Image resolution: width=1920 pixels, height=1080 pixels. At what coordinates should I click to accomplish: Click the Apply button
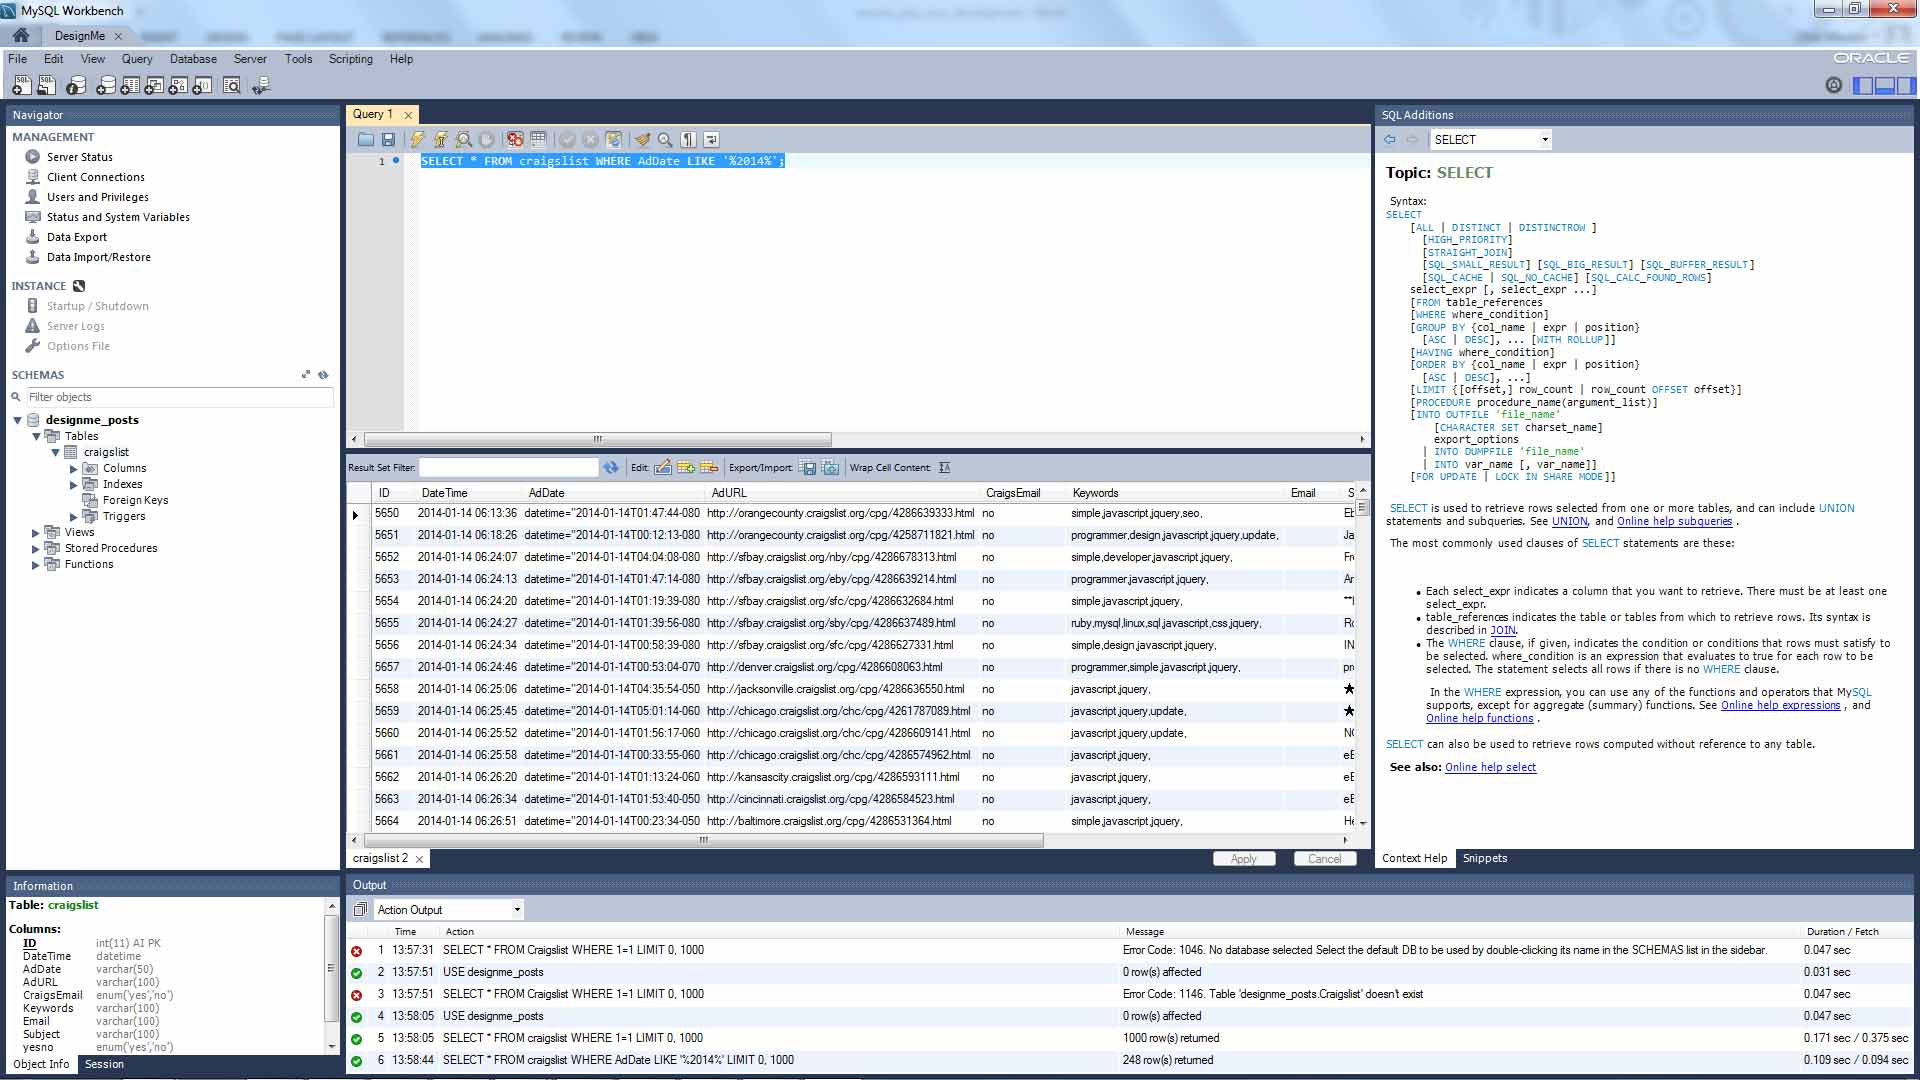click(x=1243, y=859)
